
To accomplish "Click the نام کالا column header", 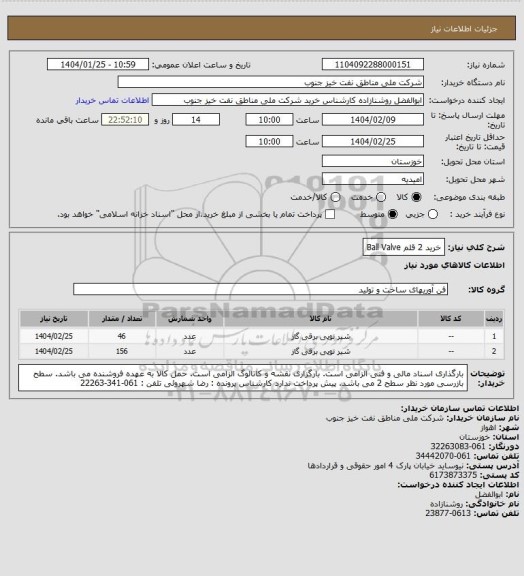I will pos(320,318).
